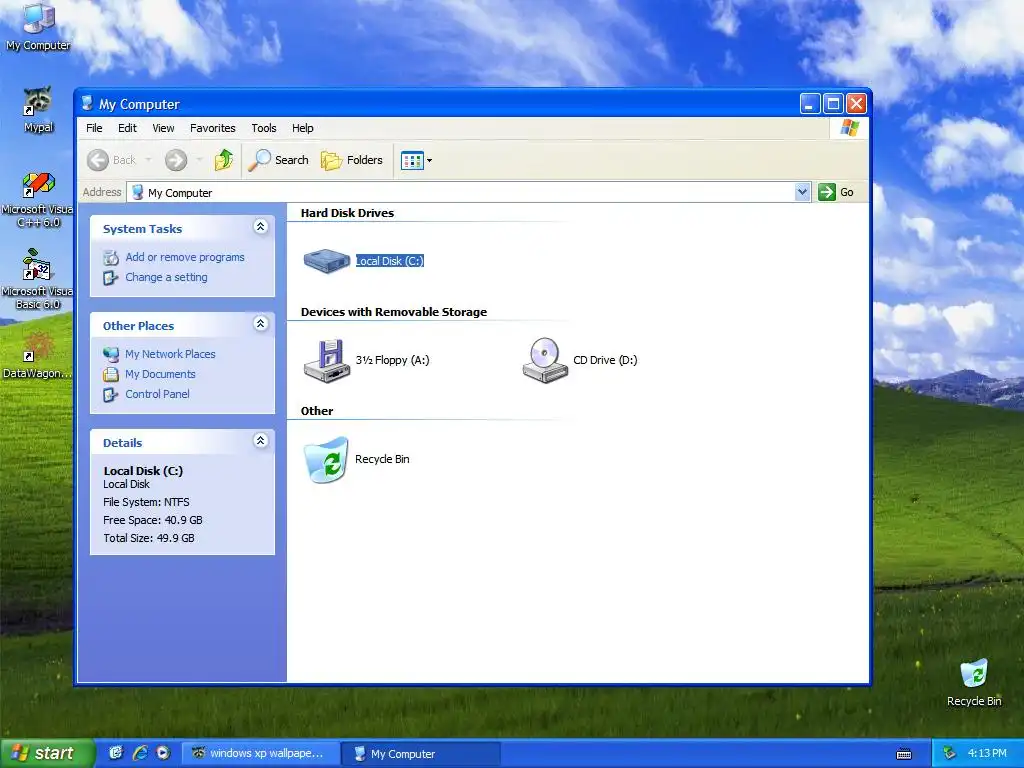Click the My Documents folder icon

tap(110, 374)
